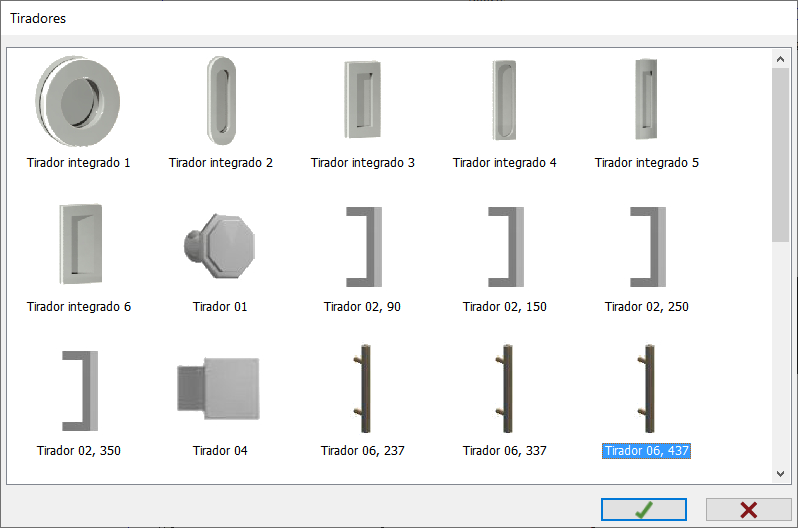Click the 'Tirador 02, 150' label

pyautogui.click(x=505, y=307)
